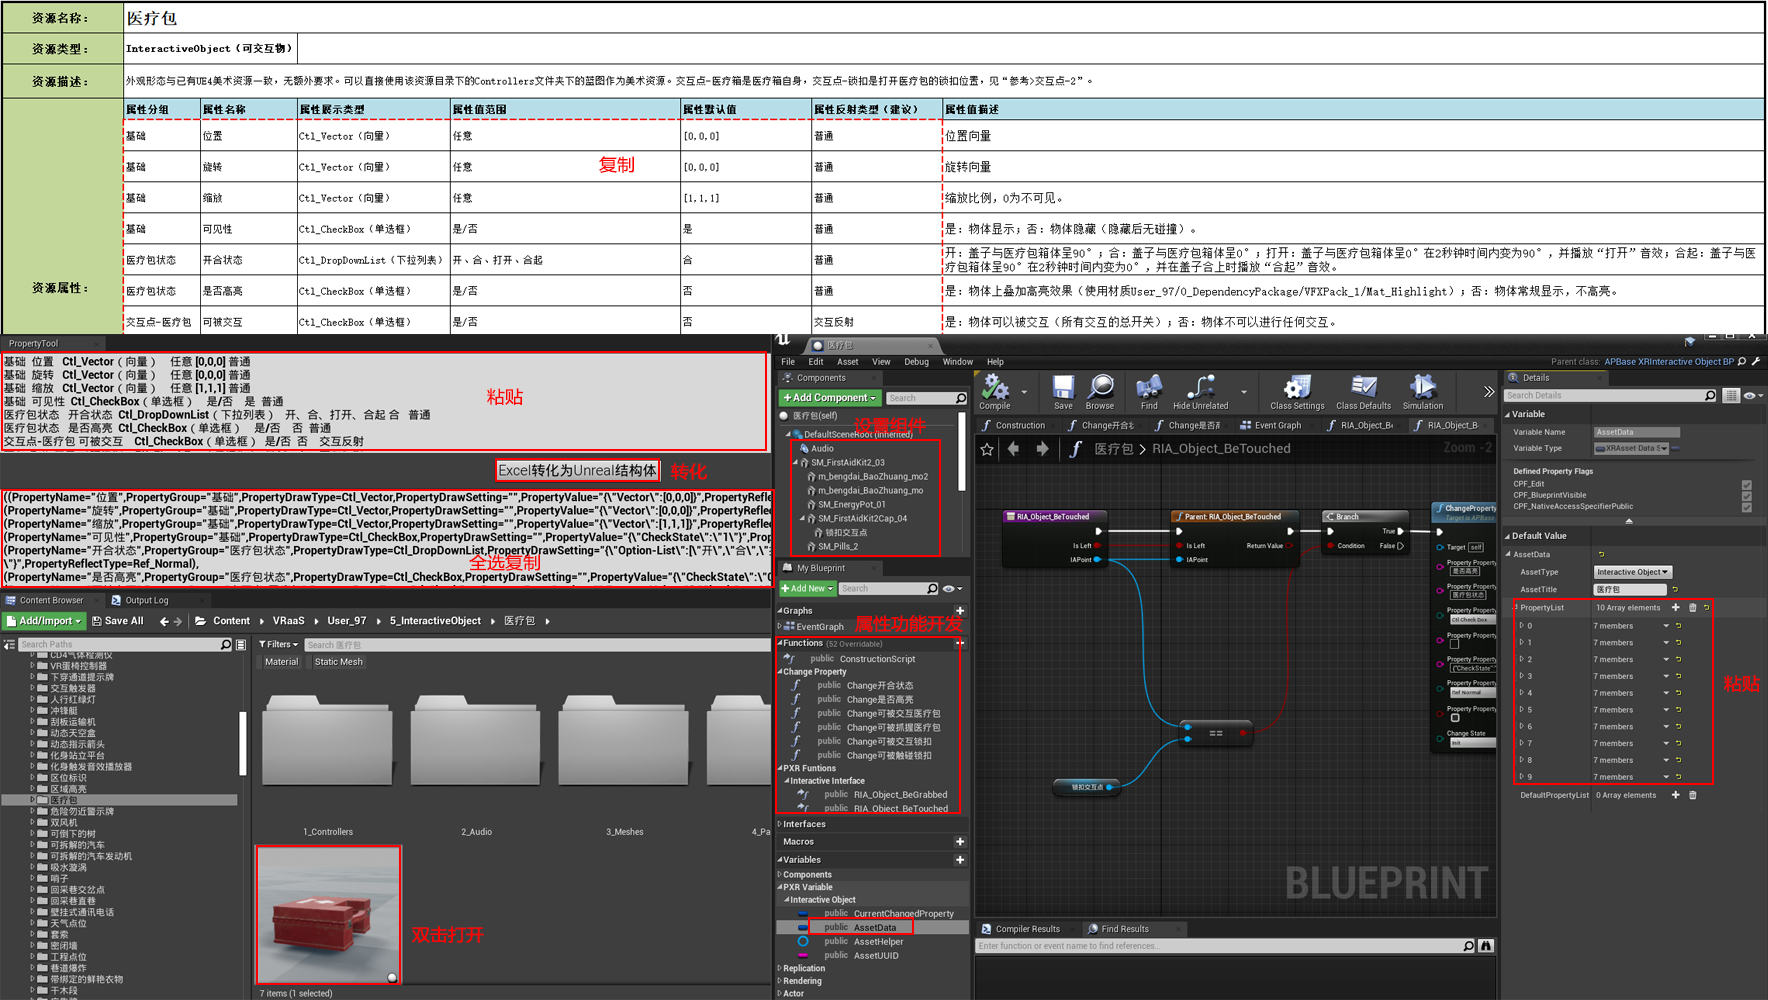Go back in Content Browser history
This screenshot has width=1768, height=1000.
click(164, 621)
